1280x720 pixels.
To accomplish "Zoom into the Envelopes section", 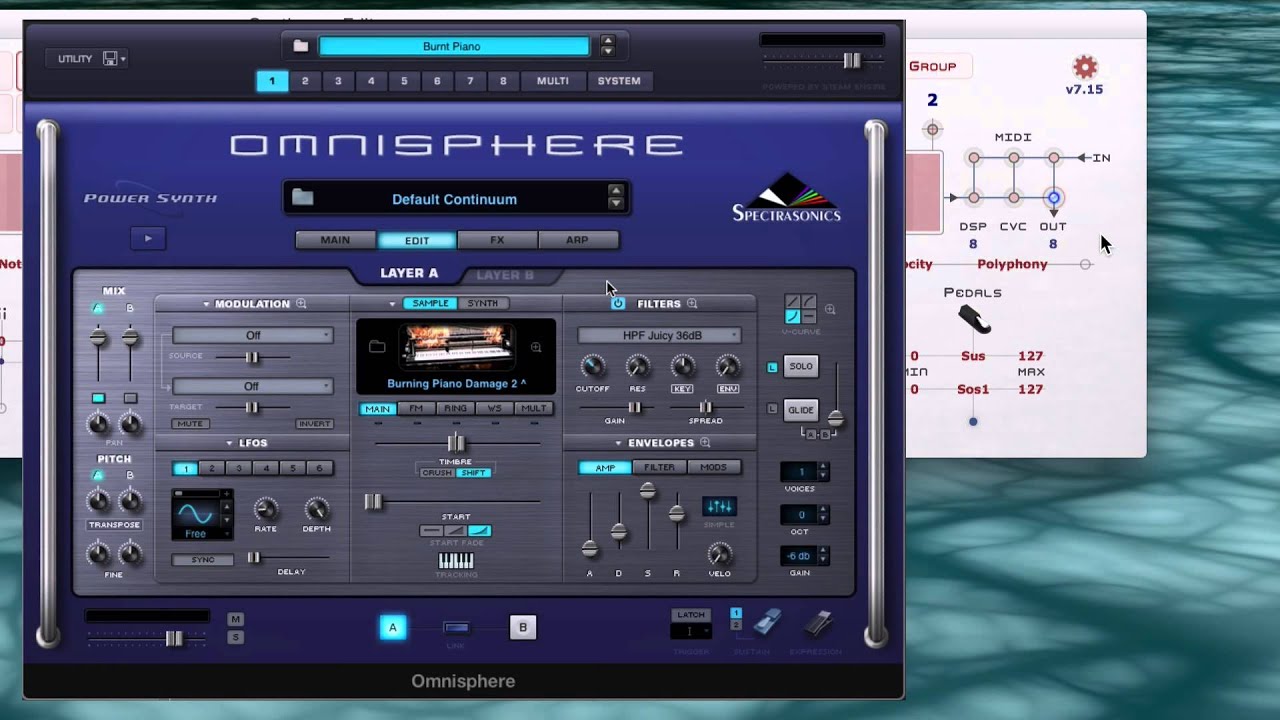I will click(705, 443).
